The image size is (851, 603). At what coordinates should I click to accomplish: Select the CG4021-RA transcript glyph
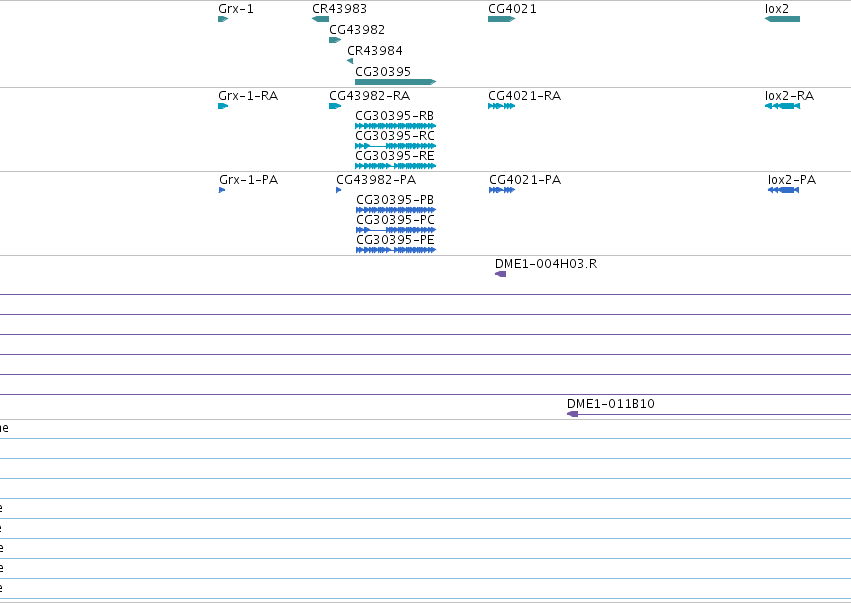click(501, 106)
